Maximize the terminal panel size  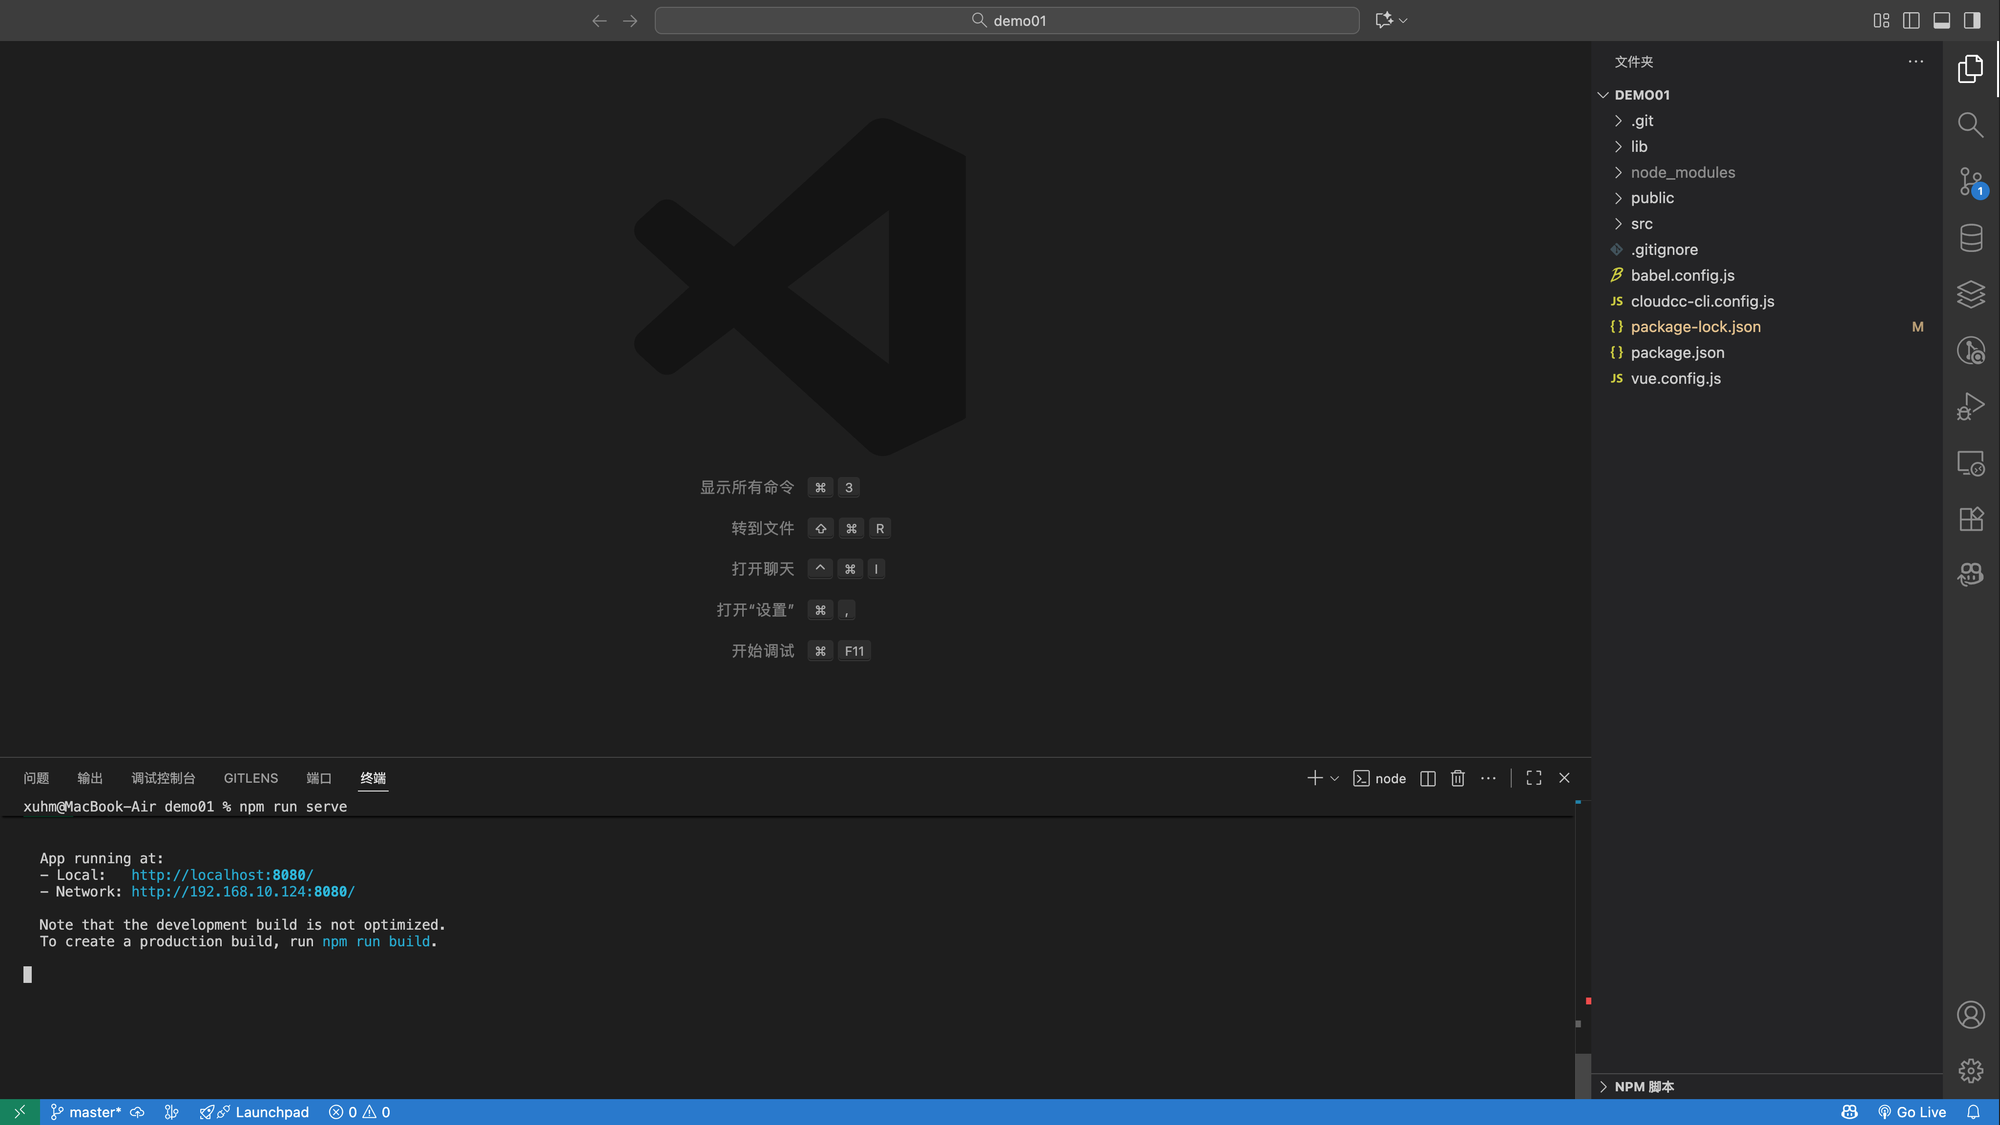[x=1534, y=778]
